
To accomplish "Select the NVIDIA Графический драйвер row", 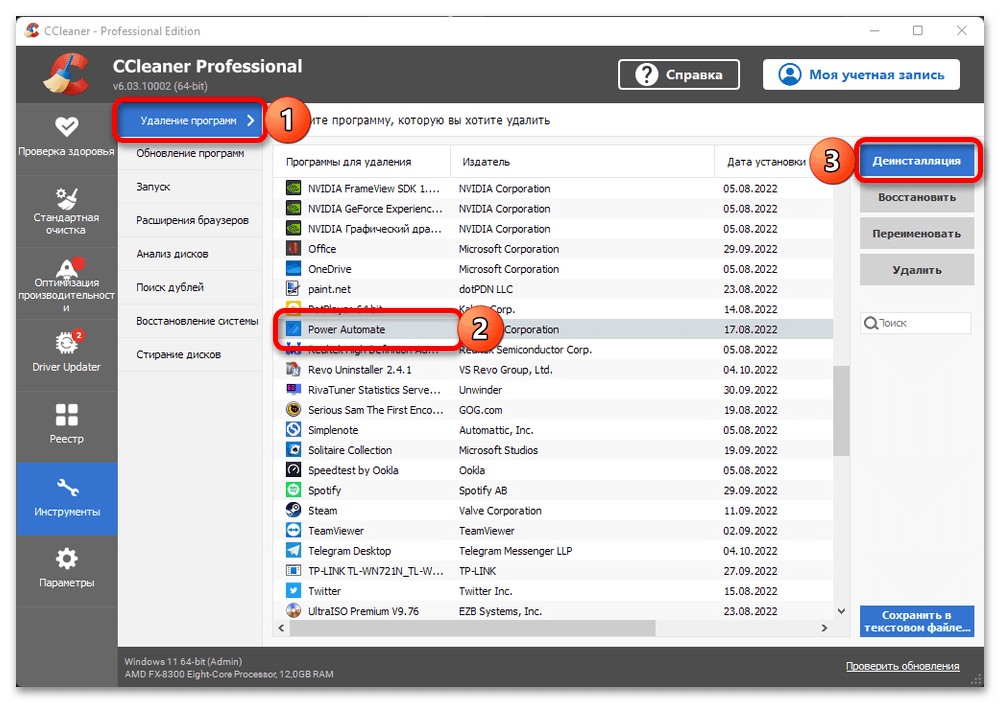I will point(554,228).
